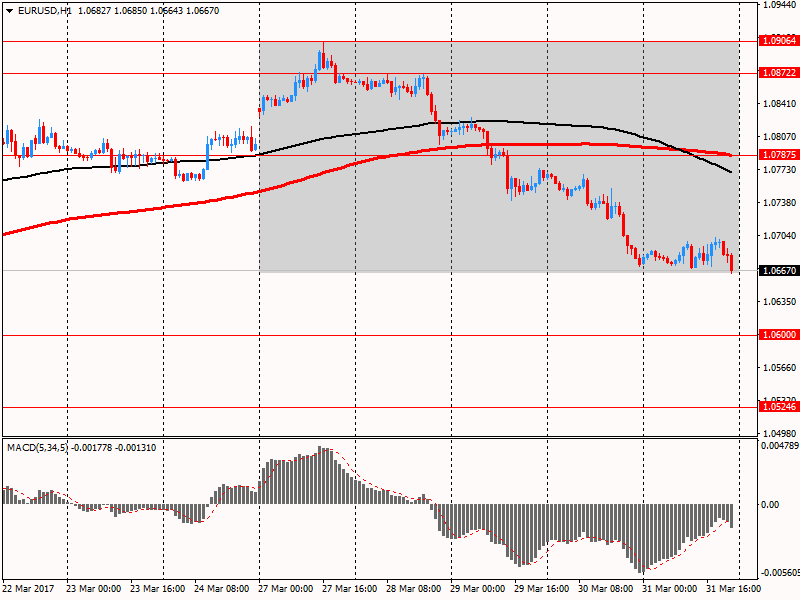Click the 1.08722 price label on axis
The width and height of the screenshot is (800, 600).
pos(778,73)
